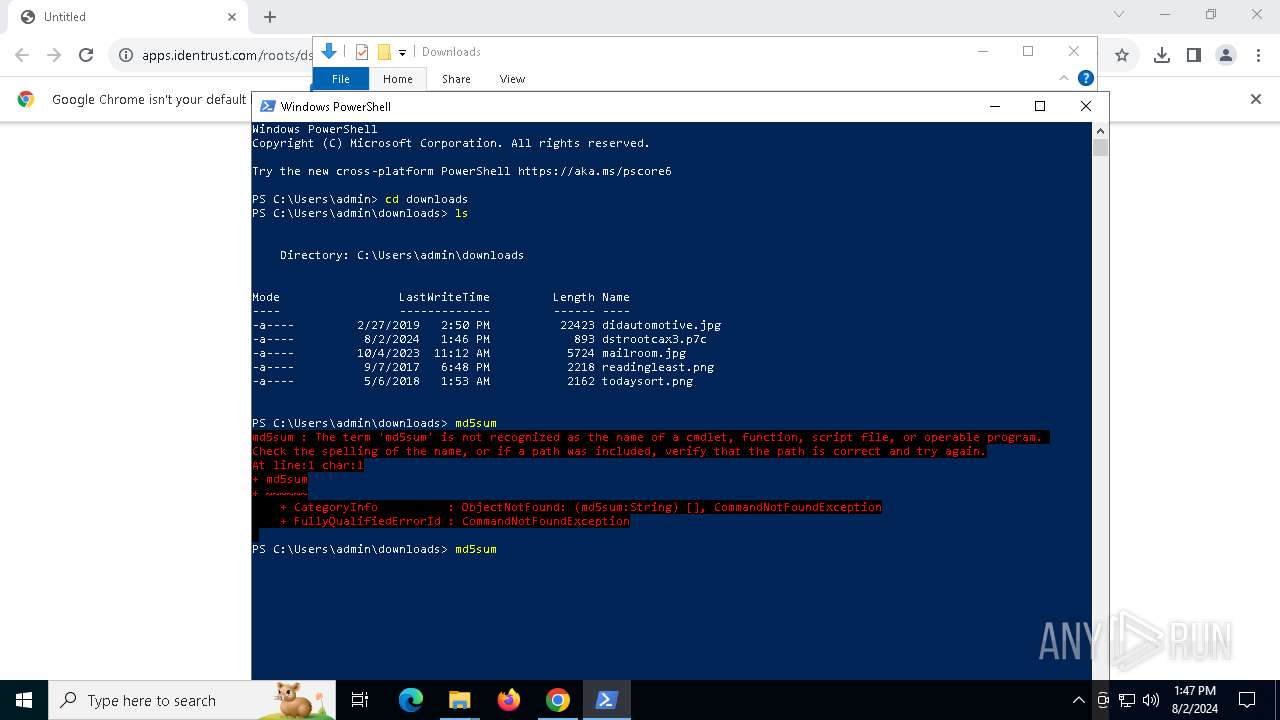Switch to Share ribbon tab

click(456, 79)
